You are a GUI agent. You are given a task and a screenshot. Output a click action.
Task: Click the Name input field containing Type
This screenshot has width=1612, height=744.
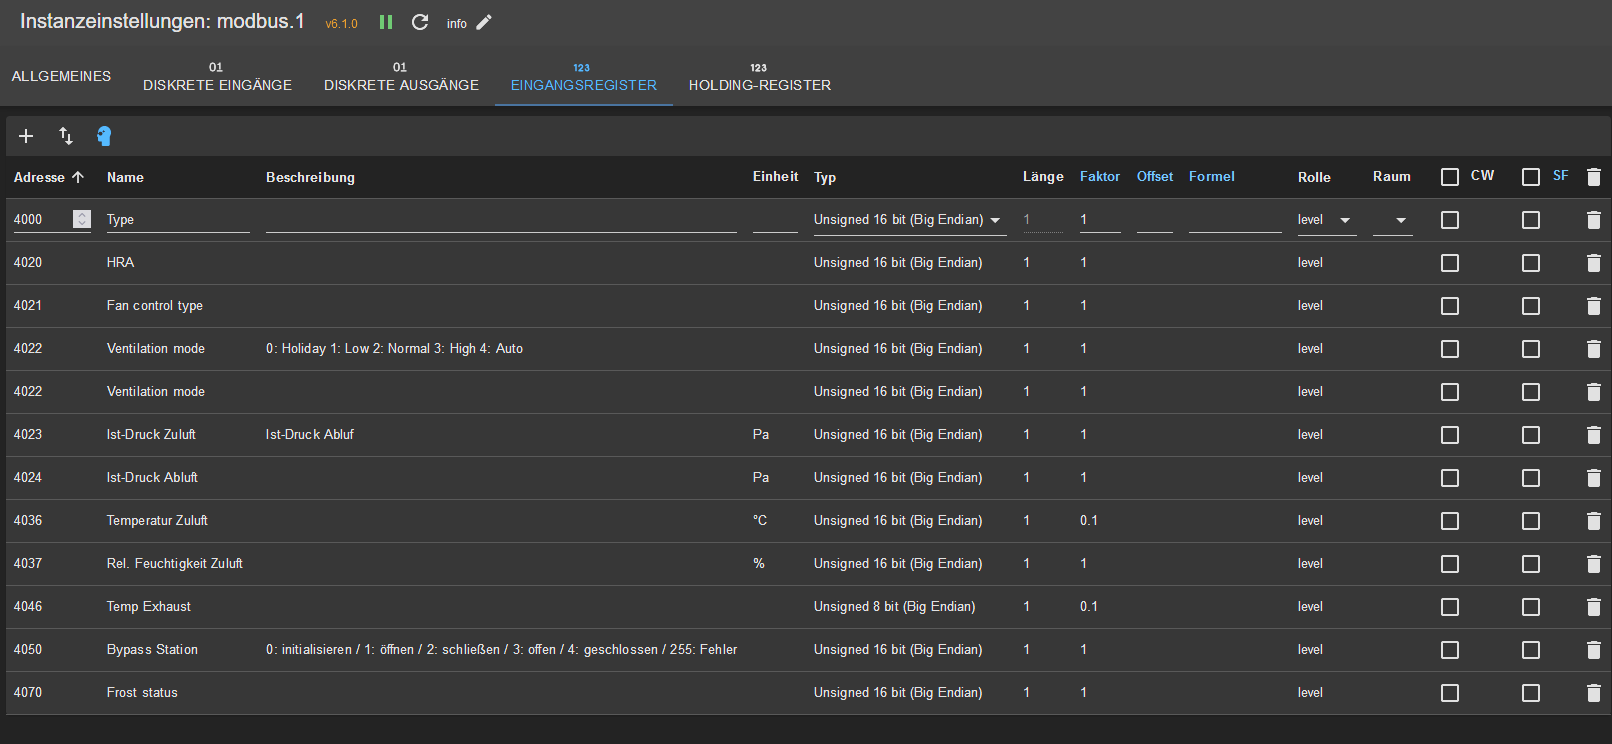click(x=177, y=220)
